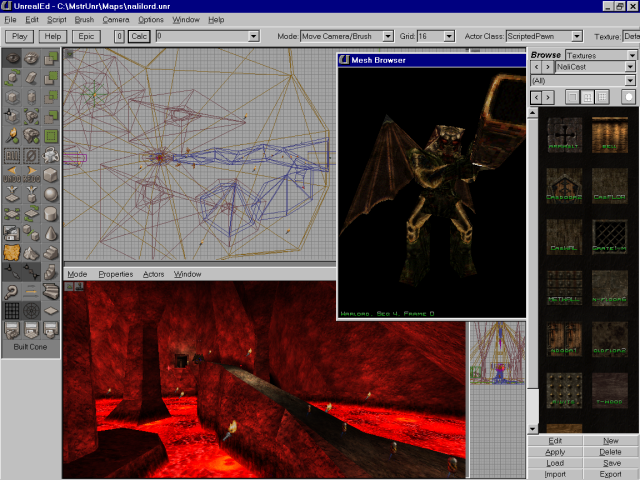Image resolution: width=640 pixels, height=480 pixels.
Task: Click the previous texture set arrow beside NaliCast
Action: click(535, 66)
